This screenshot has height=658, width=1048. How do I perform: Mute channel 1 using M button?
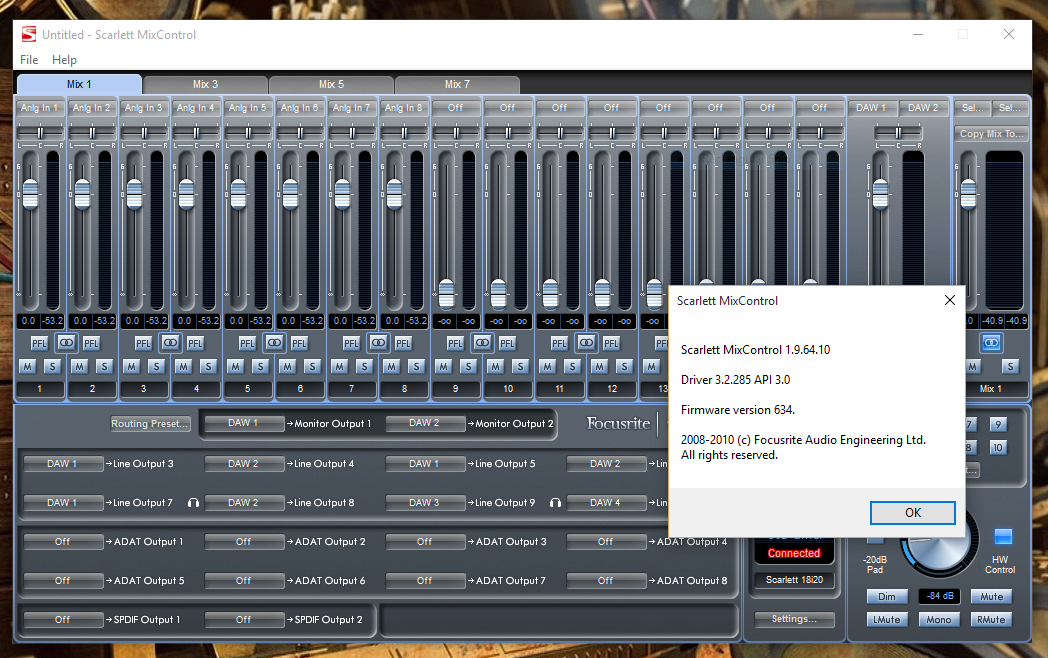pyautogui.click(x=27, y=366)
